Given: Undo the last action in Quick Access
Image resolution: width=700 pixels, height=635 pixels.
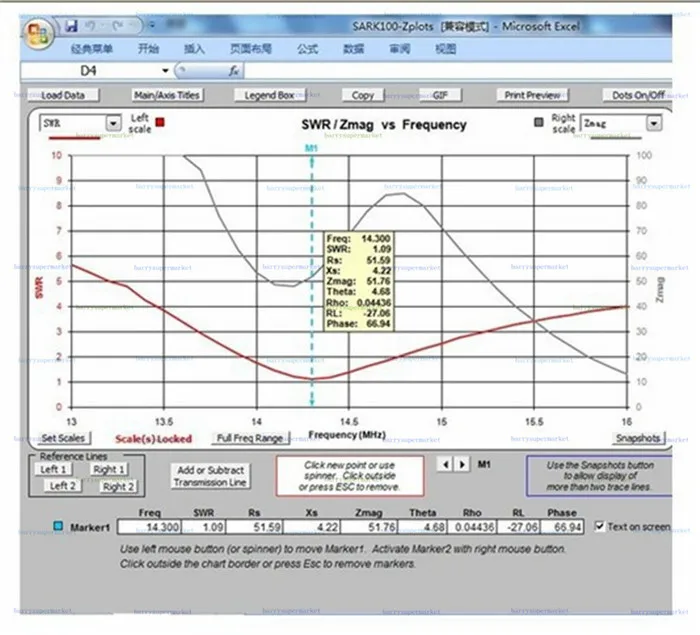Looking at the screenshot, I should pos(90,26).
